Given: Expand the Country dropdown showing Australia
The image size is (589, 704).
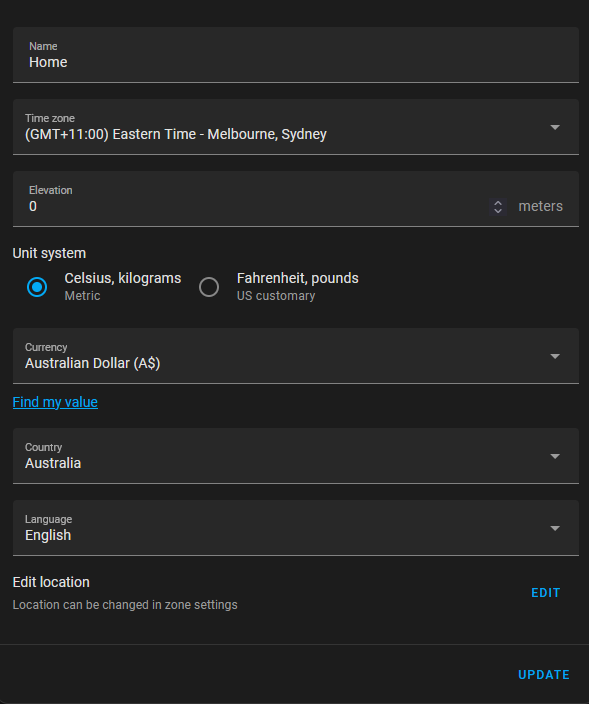Looking at the screenshot, I should 296,456.
